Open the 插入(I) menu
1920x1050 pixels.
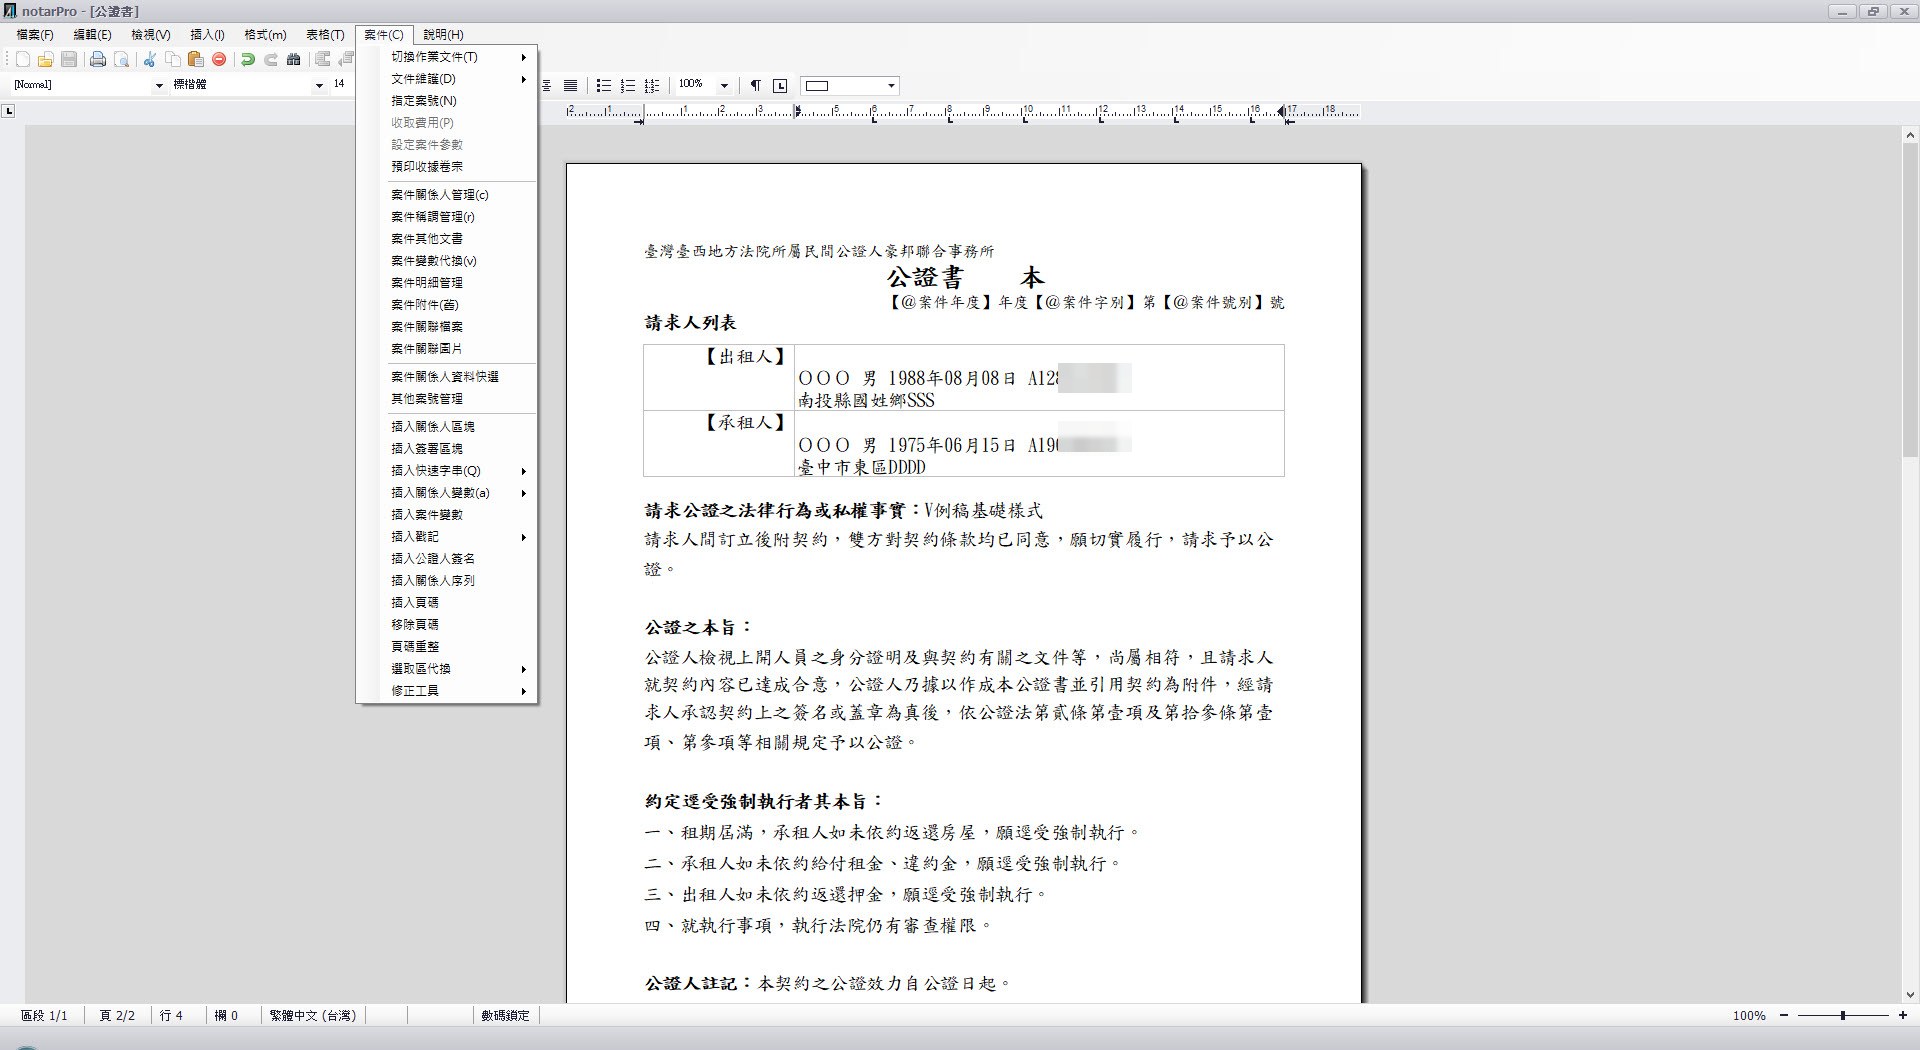207,35
